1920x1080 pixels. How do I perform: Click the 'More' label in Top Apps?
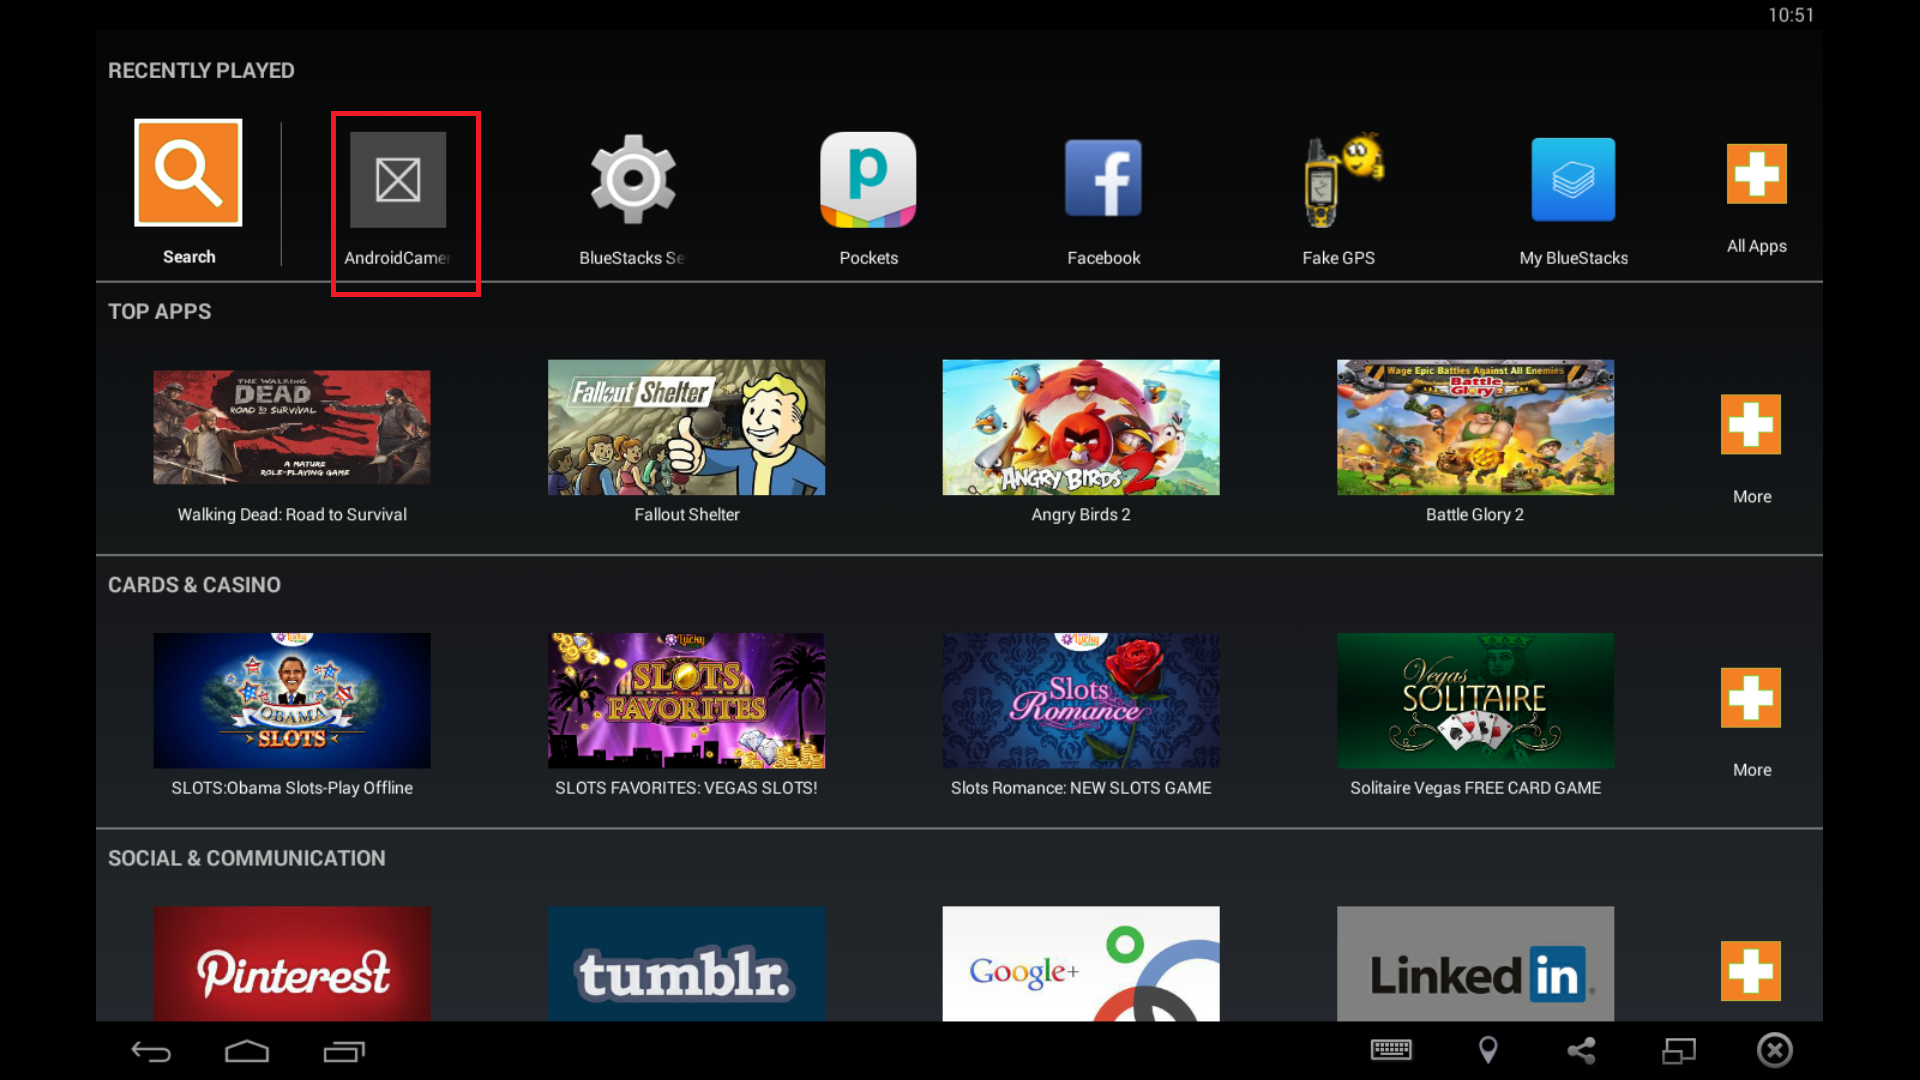(1752, 496)
